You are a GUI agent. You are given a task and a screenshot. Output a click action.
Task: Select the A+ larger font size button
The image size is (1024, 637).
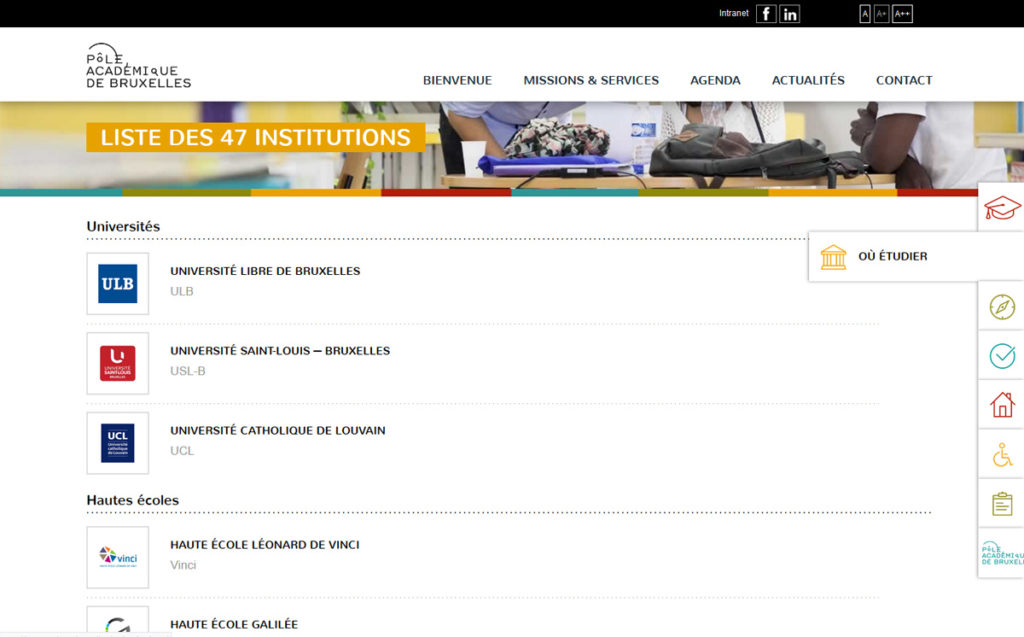tap(882, 14)
